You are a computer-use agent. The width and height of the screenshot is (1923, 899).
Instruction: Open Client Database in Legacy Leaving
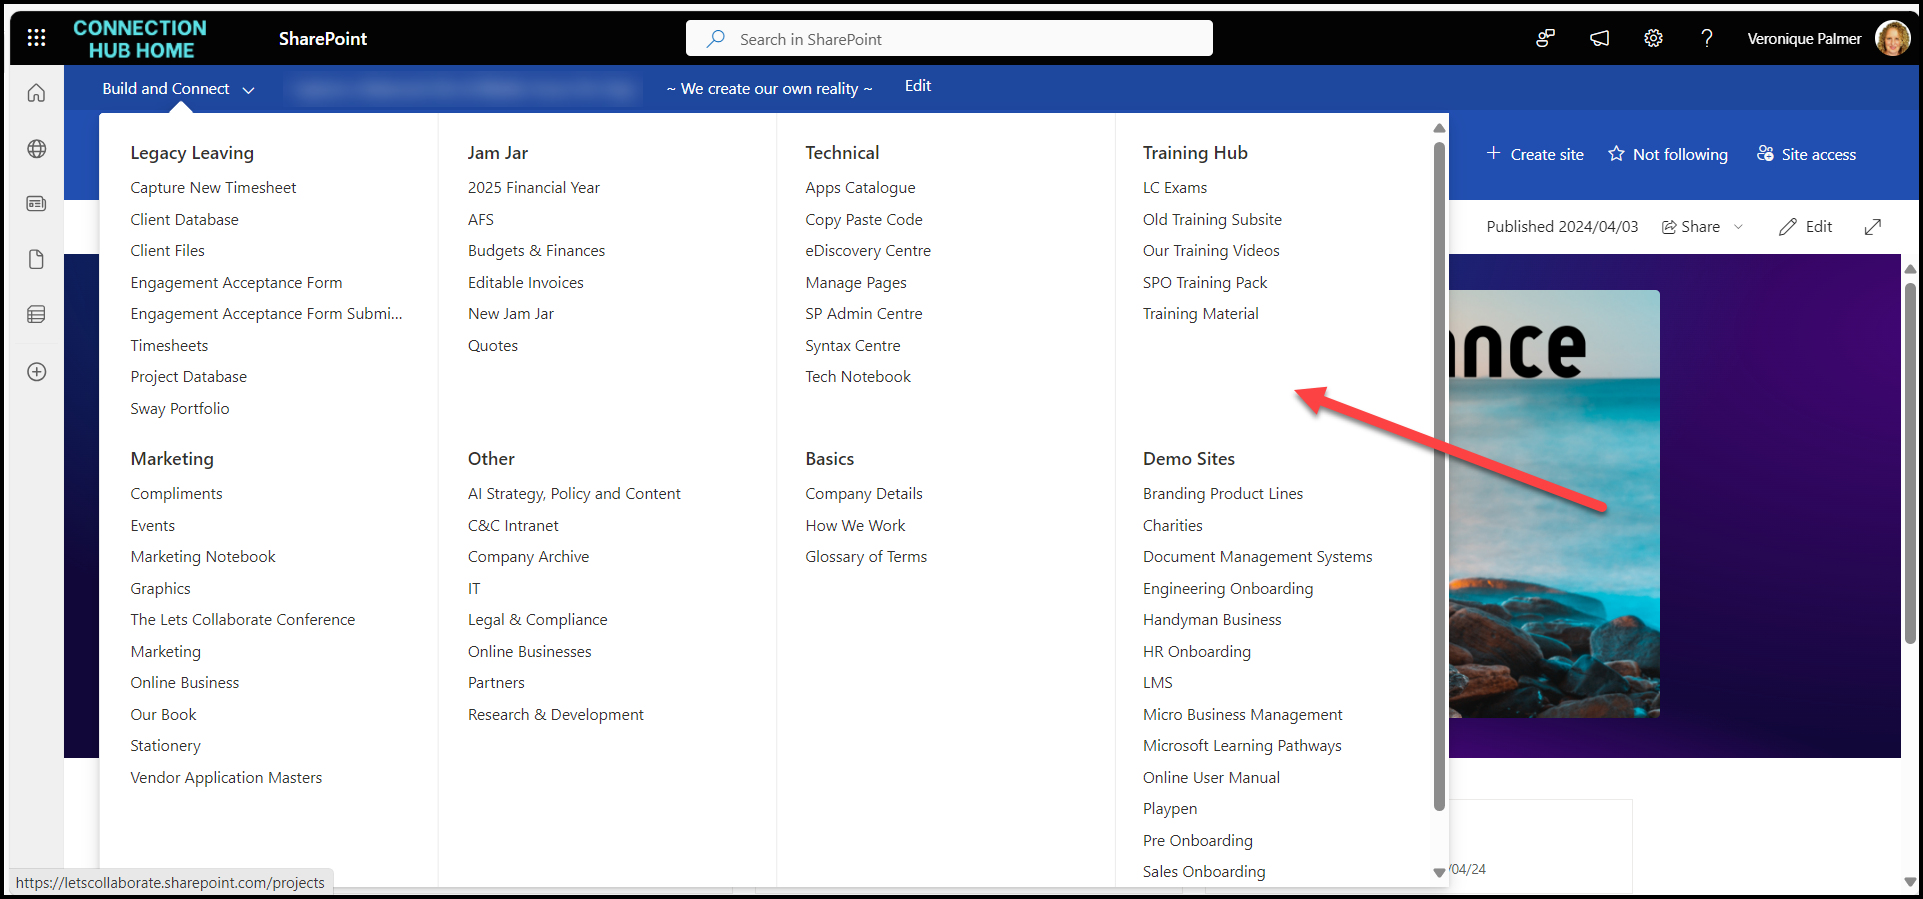tap(184, 219)
